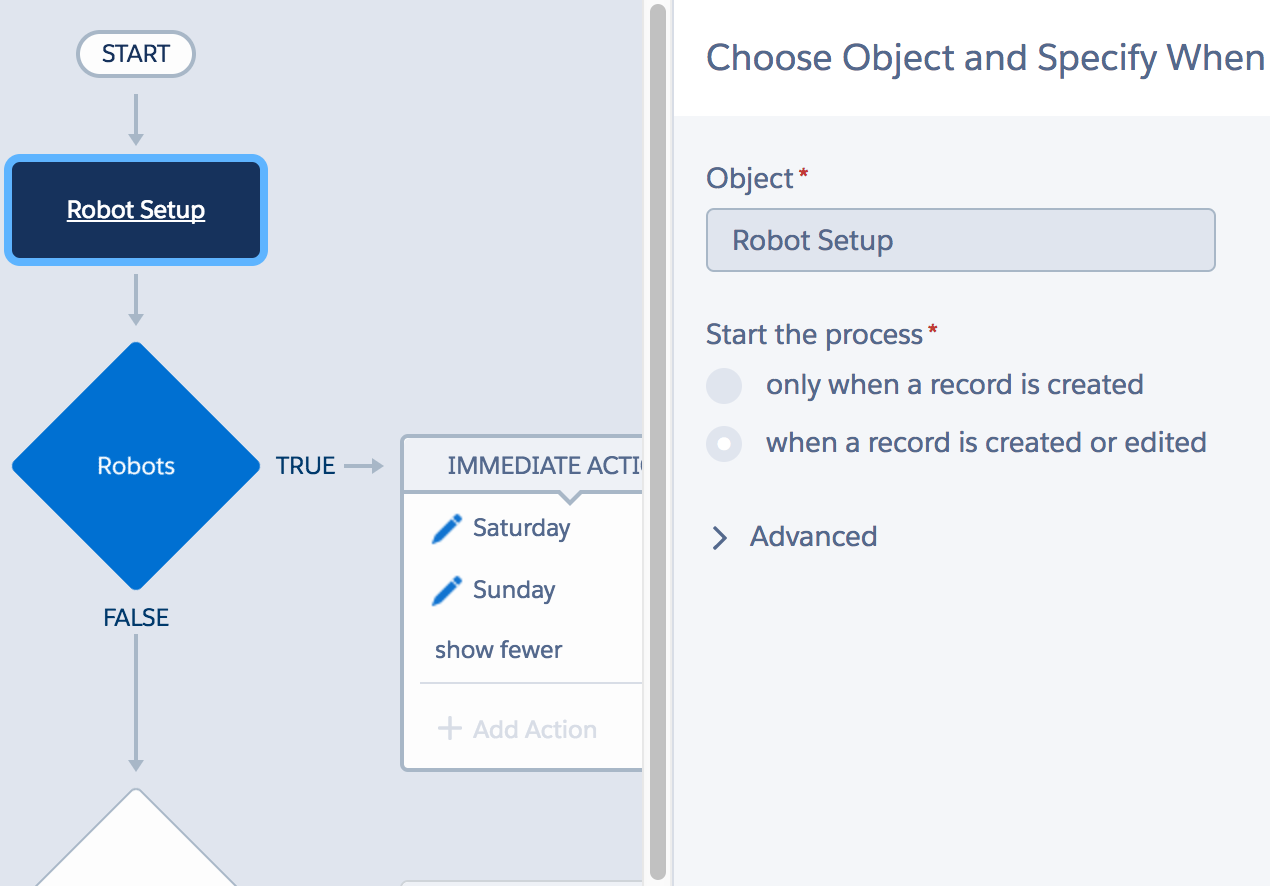
Task: Open the Sunday immediate action
Action: point(513,590)
